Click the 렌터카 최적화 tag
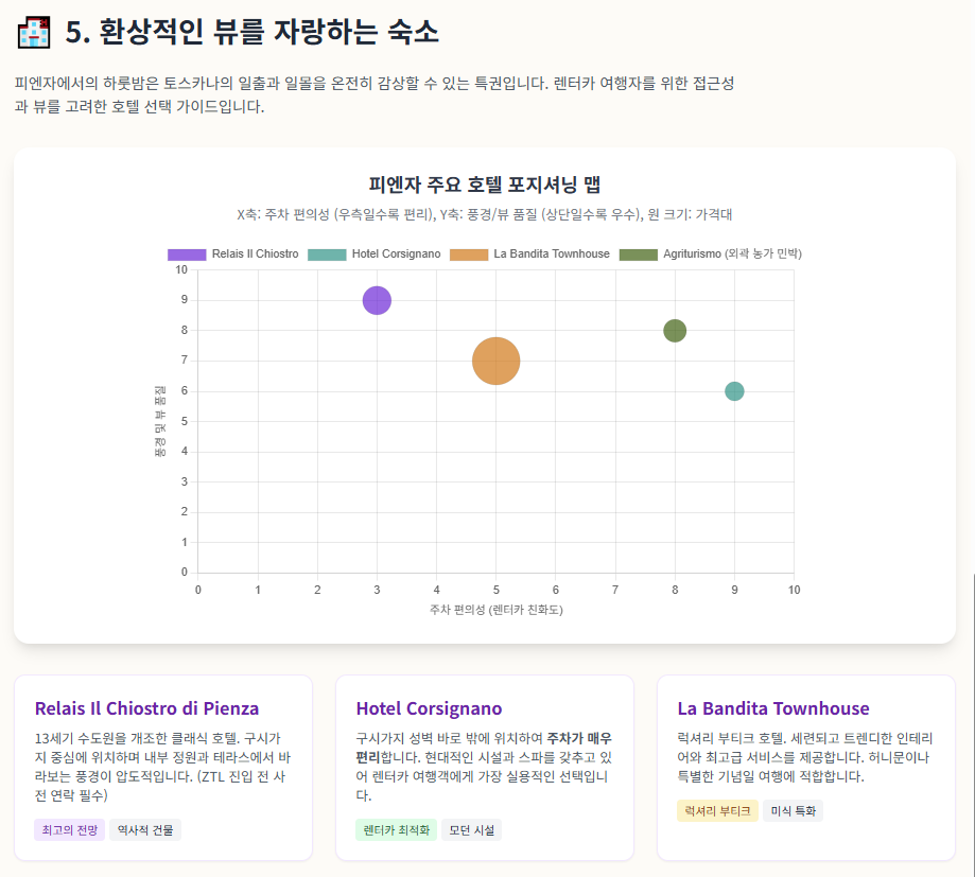The width and height of the screenshot is (975, 877). tap(397, 830)
